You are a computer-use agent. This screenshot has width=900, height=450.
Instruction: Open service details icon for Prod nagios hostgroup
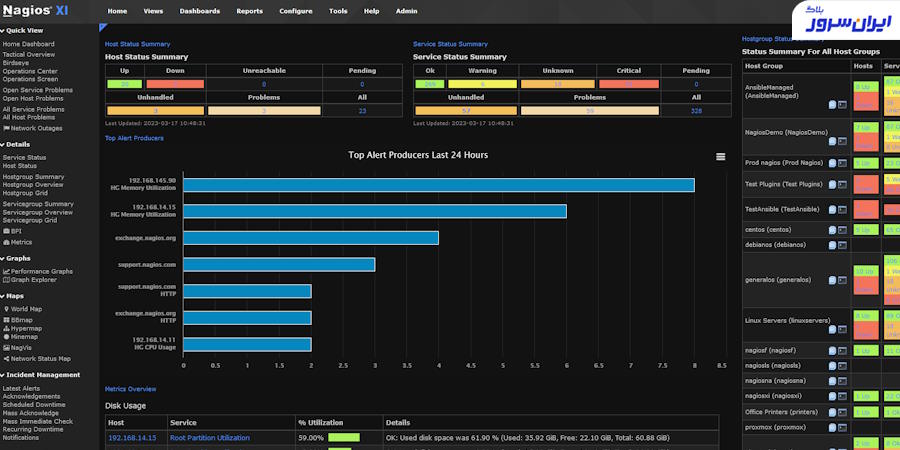tap(832, 163)
